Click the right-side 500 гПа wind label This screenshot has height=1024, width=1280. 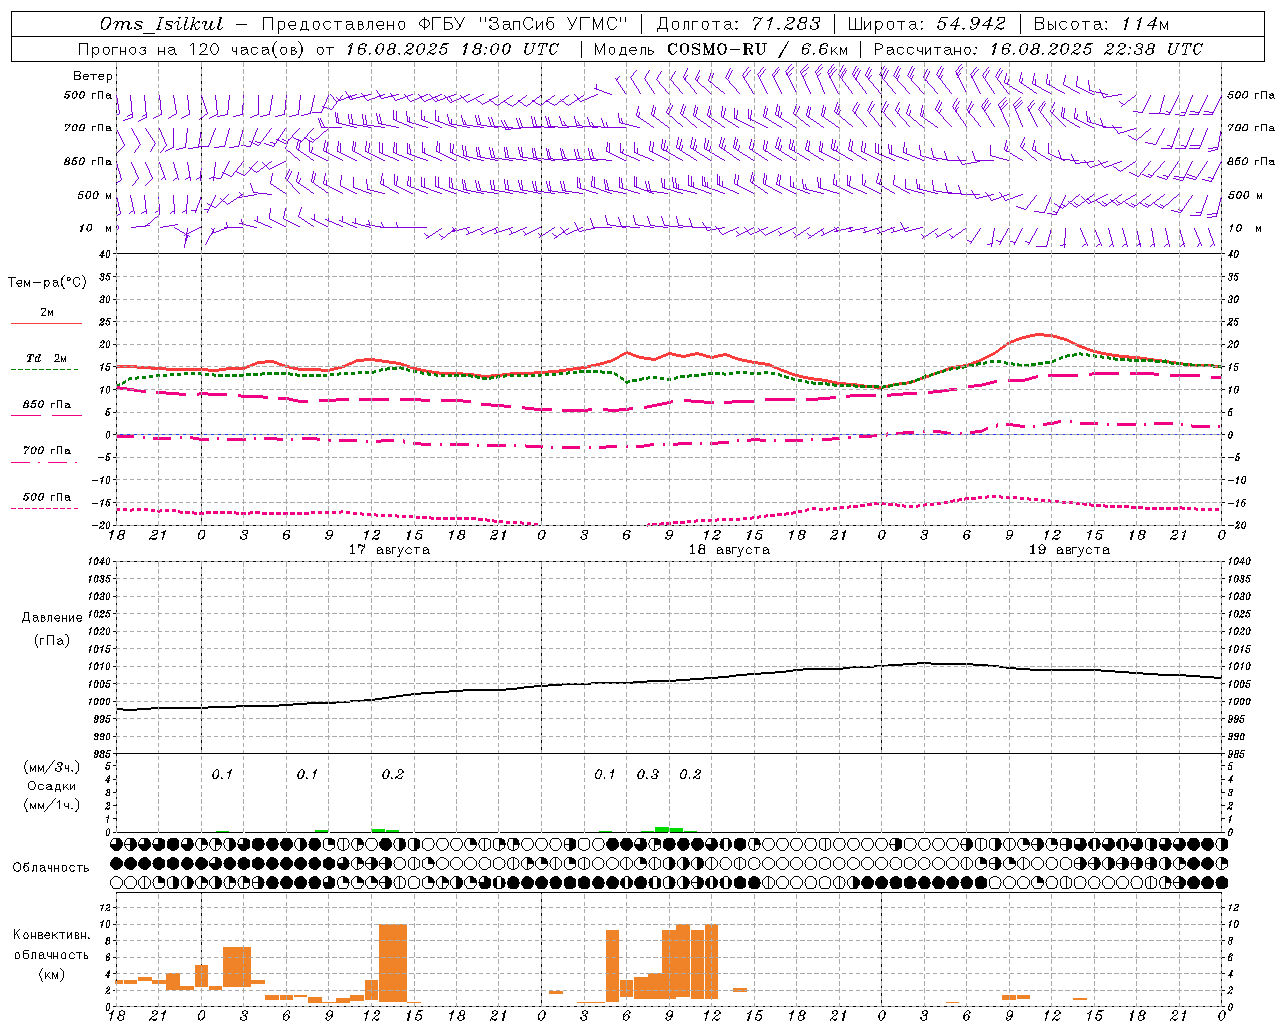[x=1251, y=95]
